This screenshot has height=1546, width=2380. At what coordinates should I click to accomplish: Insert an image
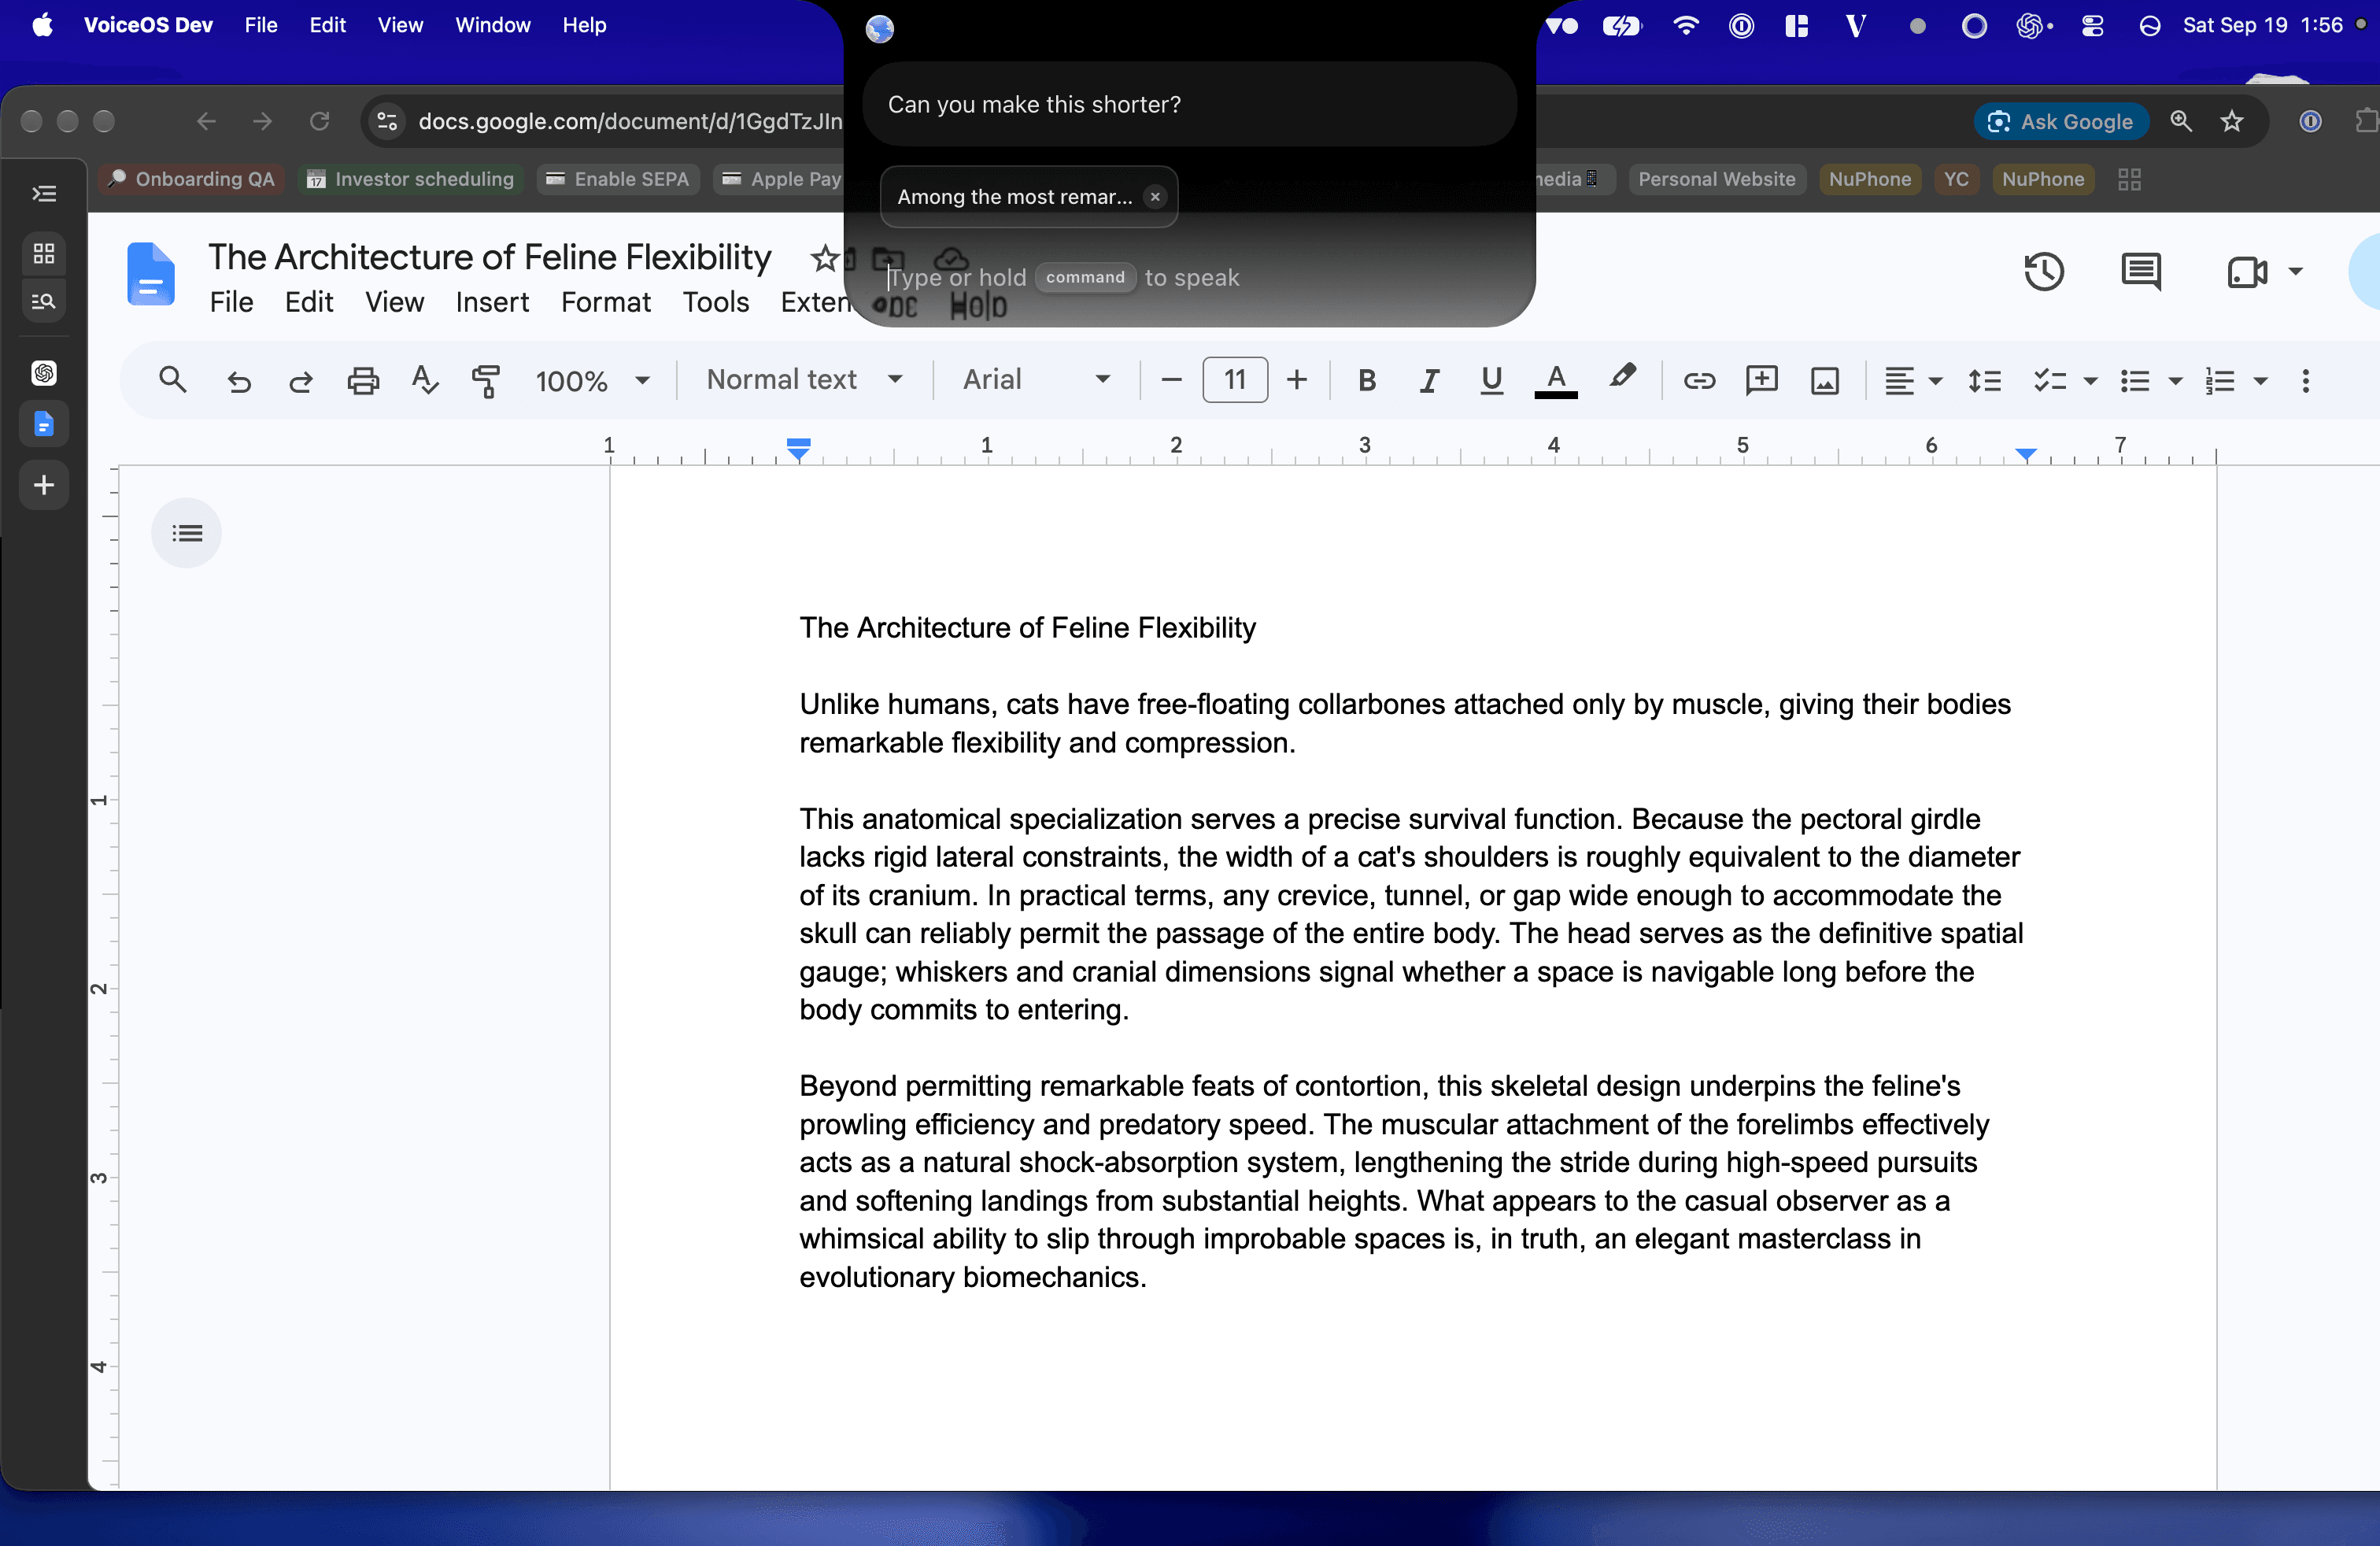click(x=1825, y=381)
